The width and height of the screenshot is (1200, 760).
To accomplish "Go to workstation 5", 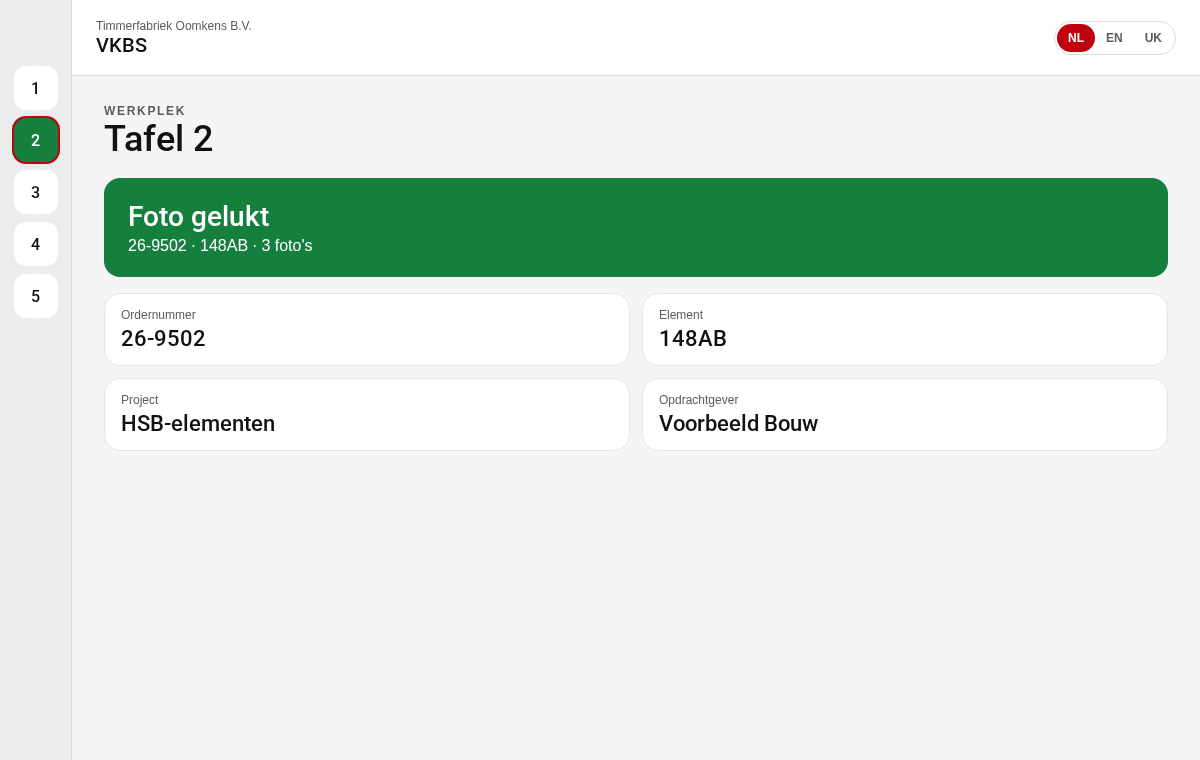I will tap(36, 296).
